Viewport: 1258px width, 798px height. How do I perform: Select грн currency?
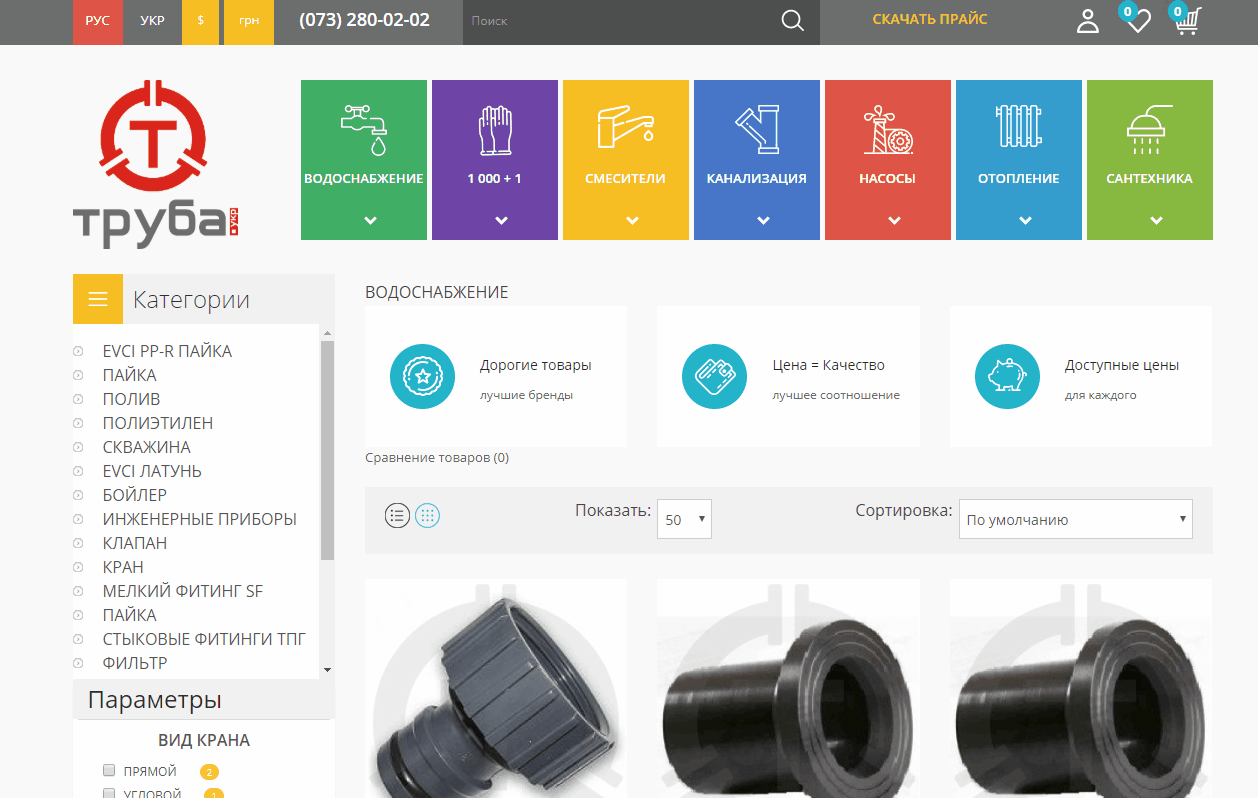(248, 20)
